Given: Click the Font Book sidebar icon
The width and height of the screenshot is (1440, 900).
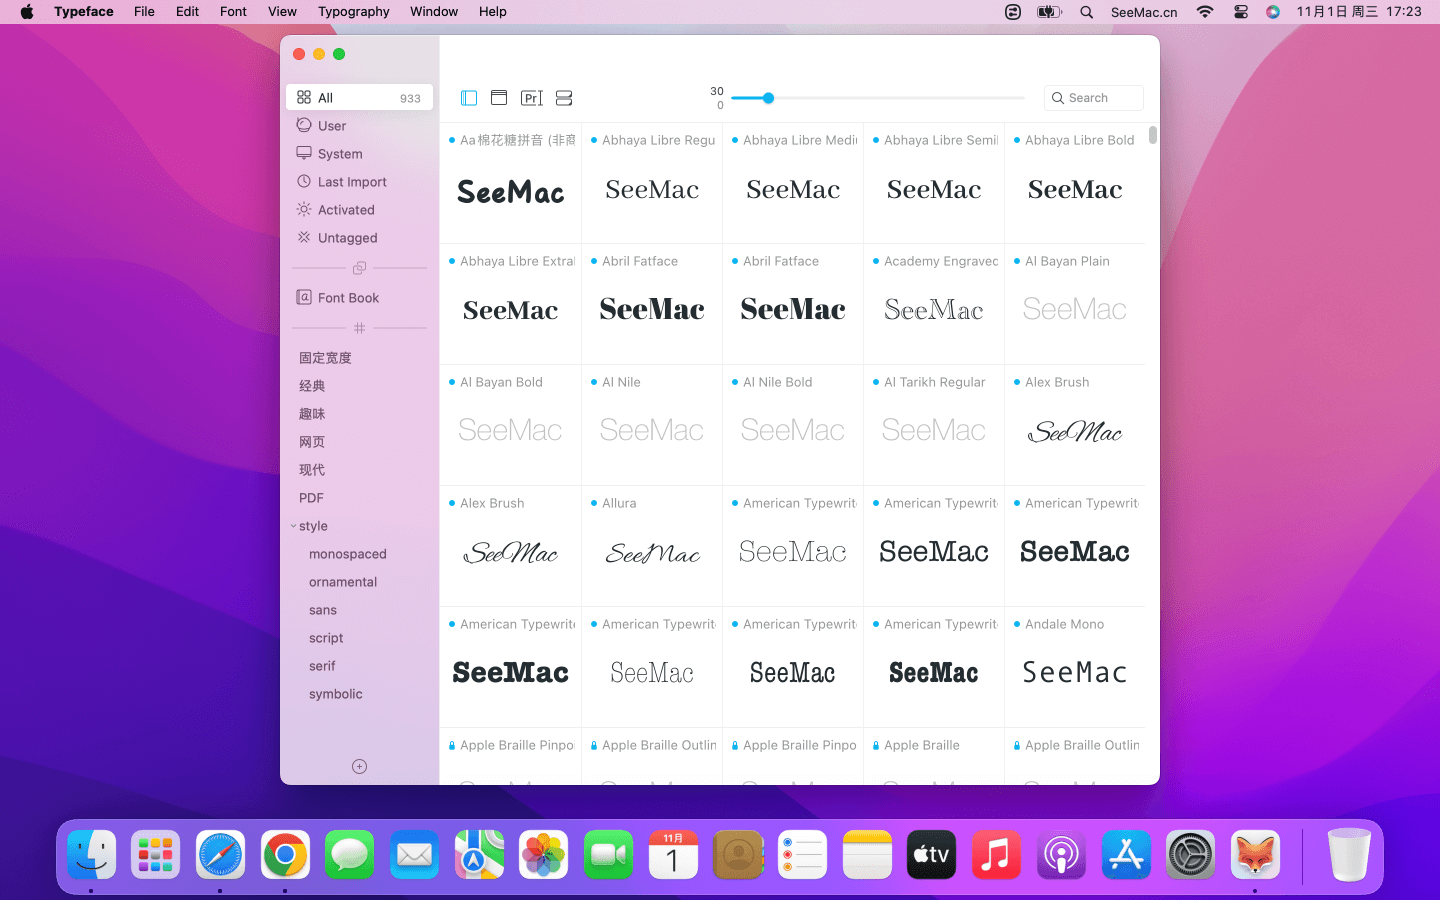Looking at the screenshot, I should coord(304,297).
